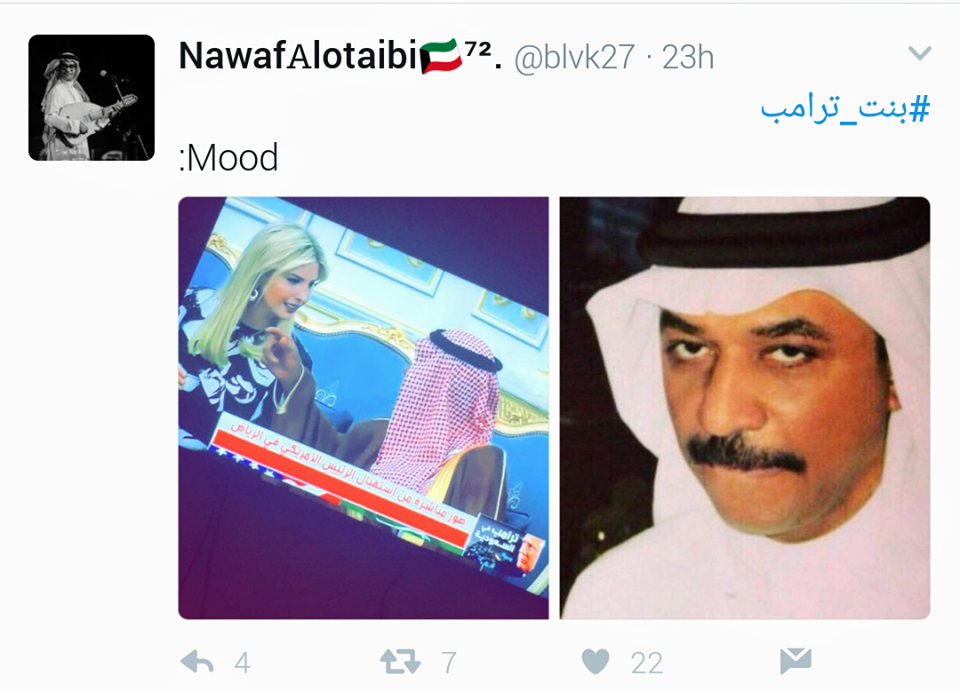Retweet this post using the retweet icon
The image size is (960, 691).
tap(400, 662)
